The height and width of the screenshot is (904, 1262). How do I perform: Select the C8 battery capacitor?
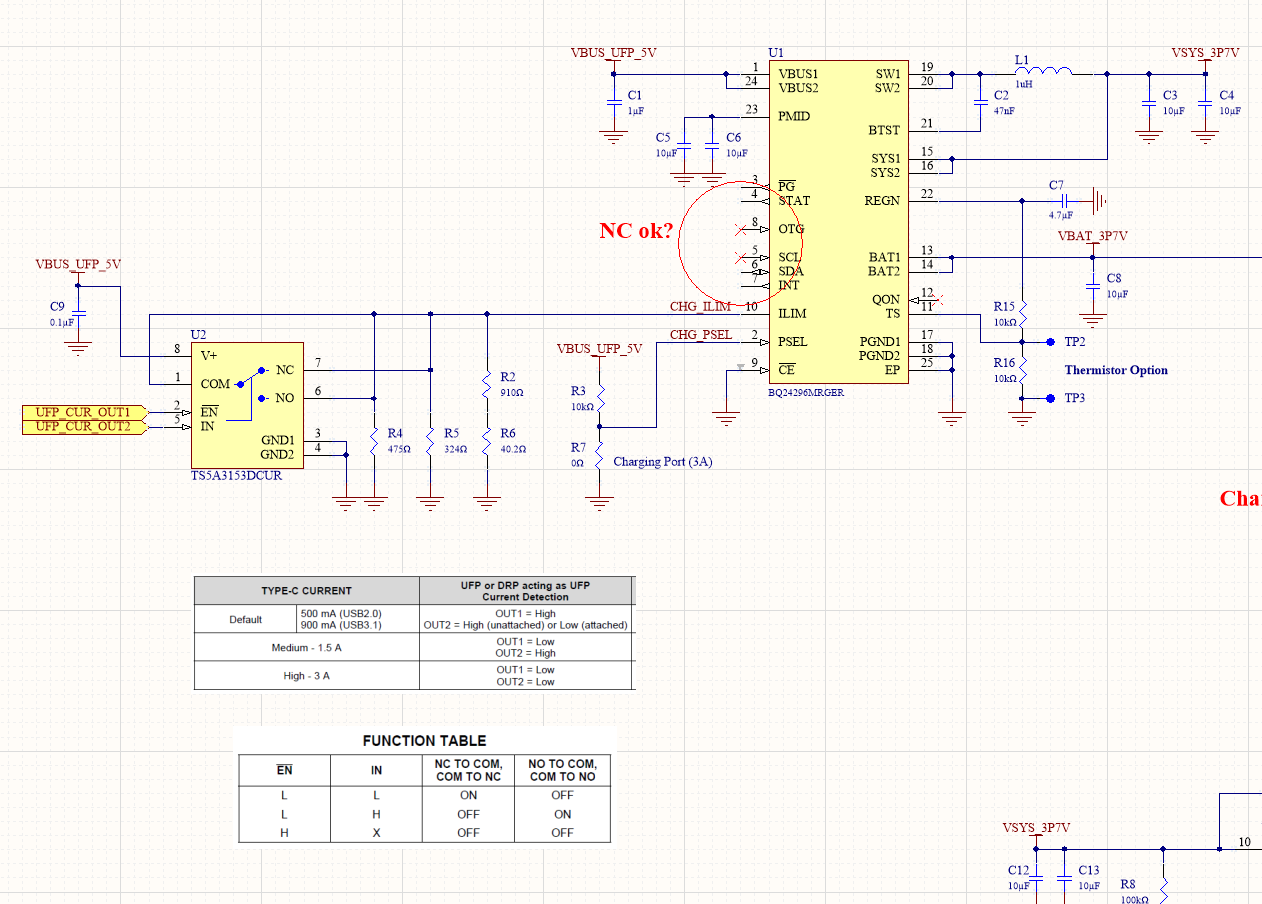tap(1092, 286)
